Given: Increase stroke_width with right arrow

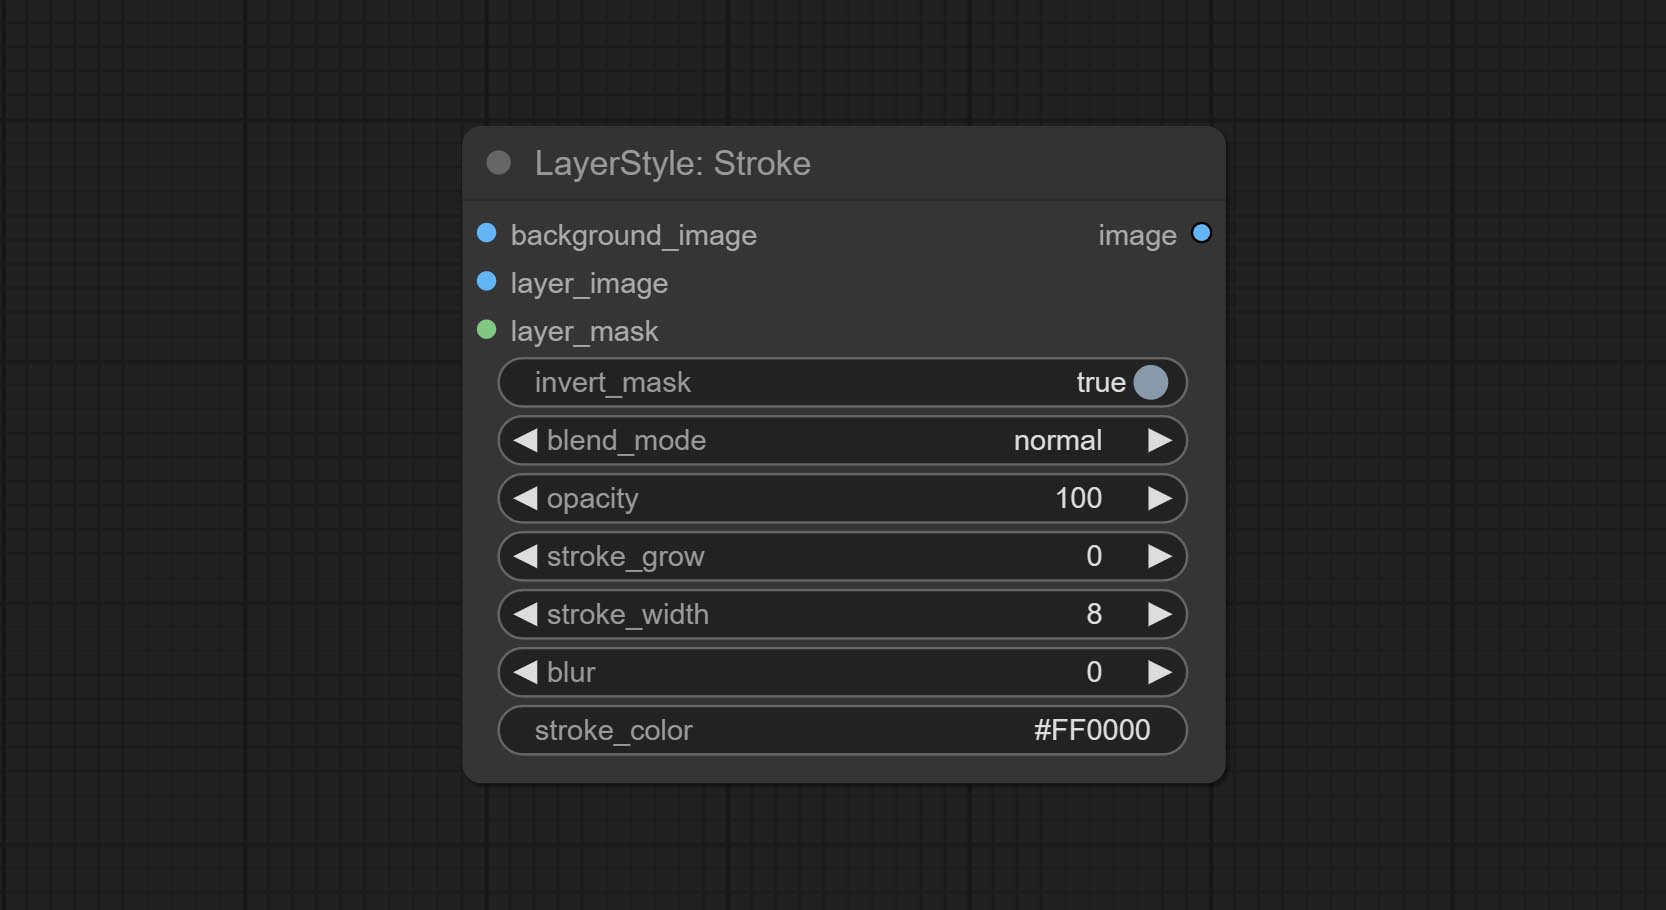Looking at the screenshot, I should point(1159,614).
